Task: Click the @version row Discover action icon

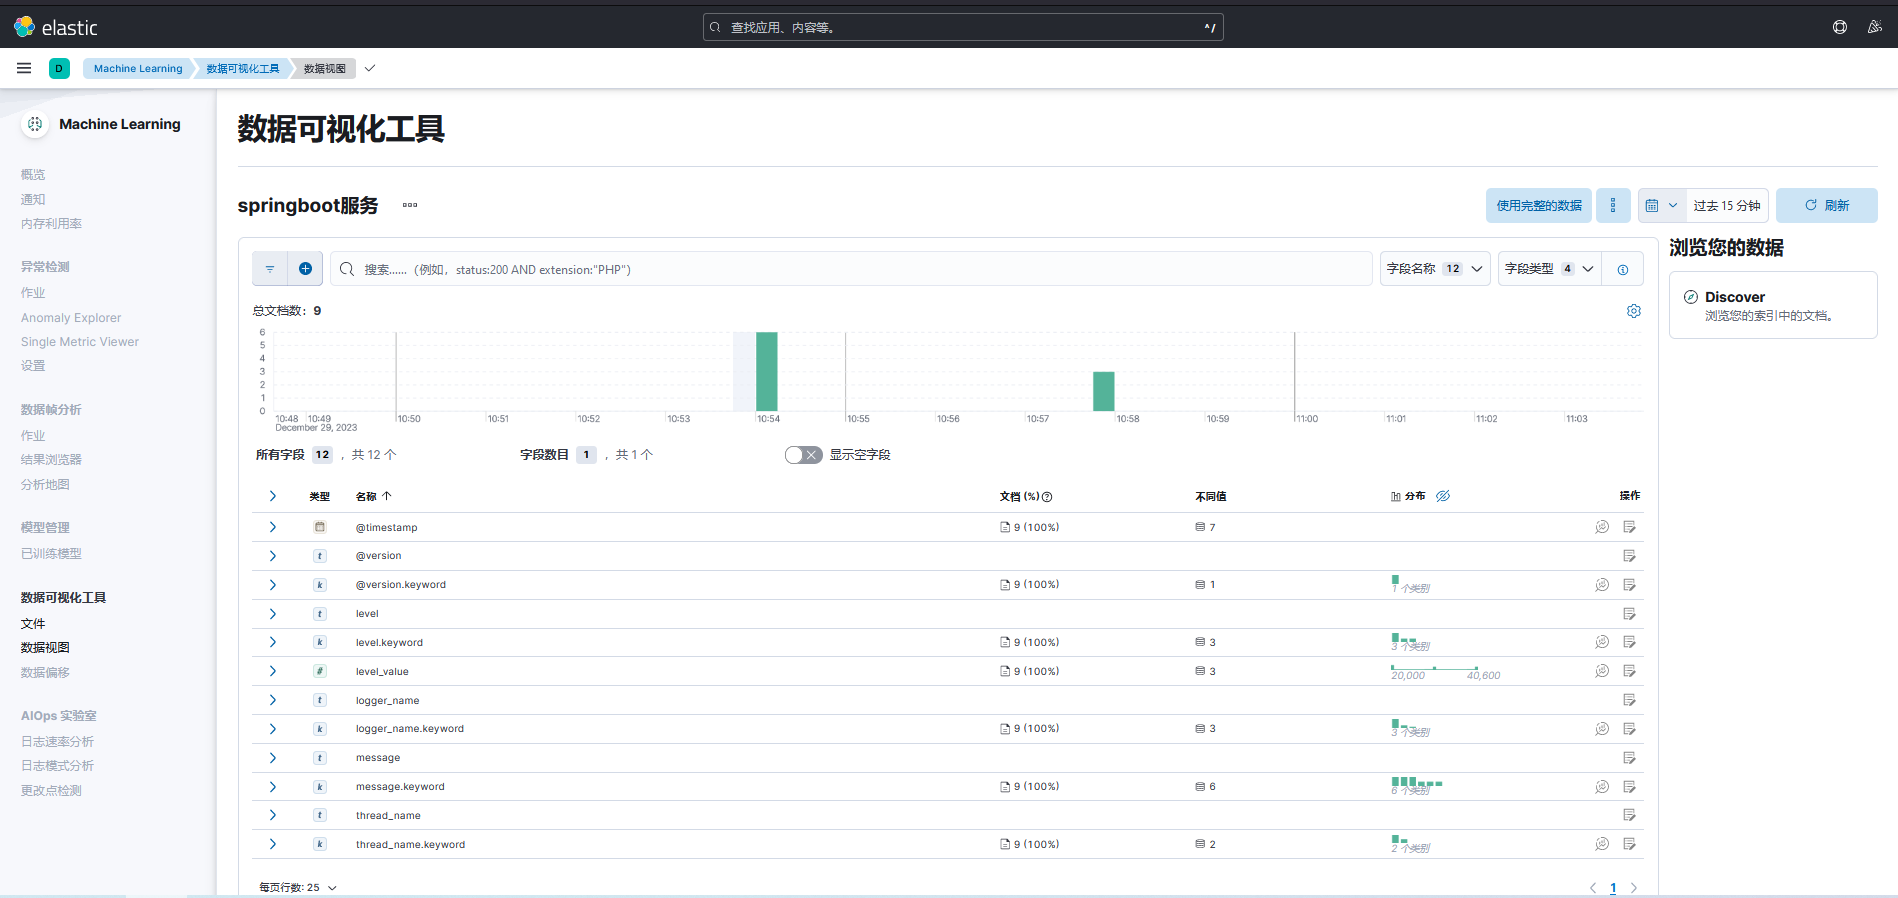Action: coord(1630,556)
